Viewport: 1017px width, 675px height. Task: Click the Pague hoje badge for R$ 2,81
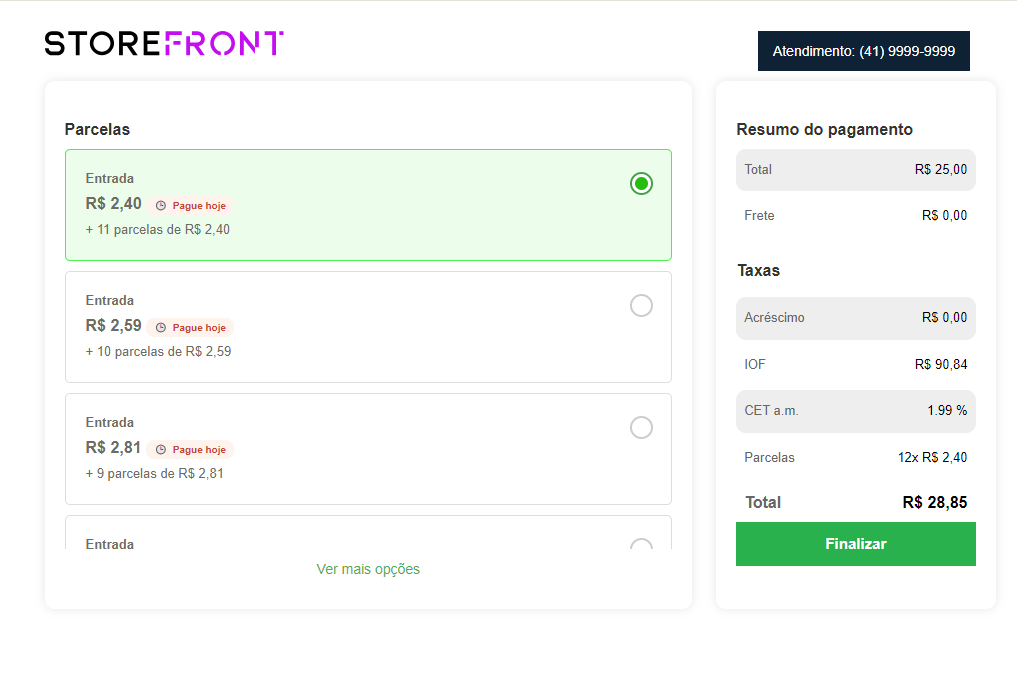[x=190, y=449]
